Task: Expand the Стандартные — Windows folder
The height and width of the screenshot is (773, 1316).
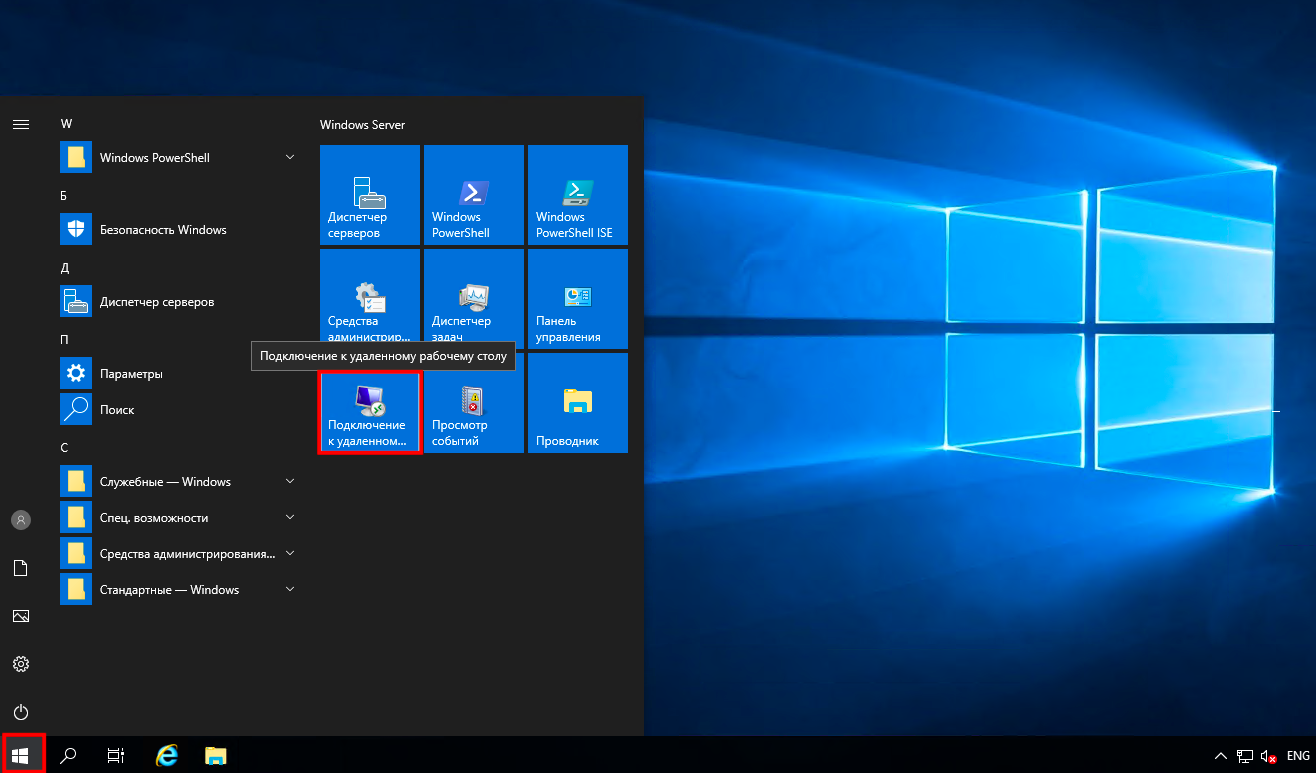Action: click(x=179, y=590)
